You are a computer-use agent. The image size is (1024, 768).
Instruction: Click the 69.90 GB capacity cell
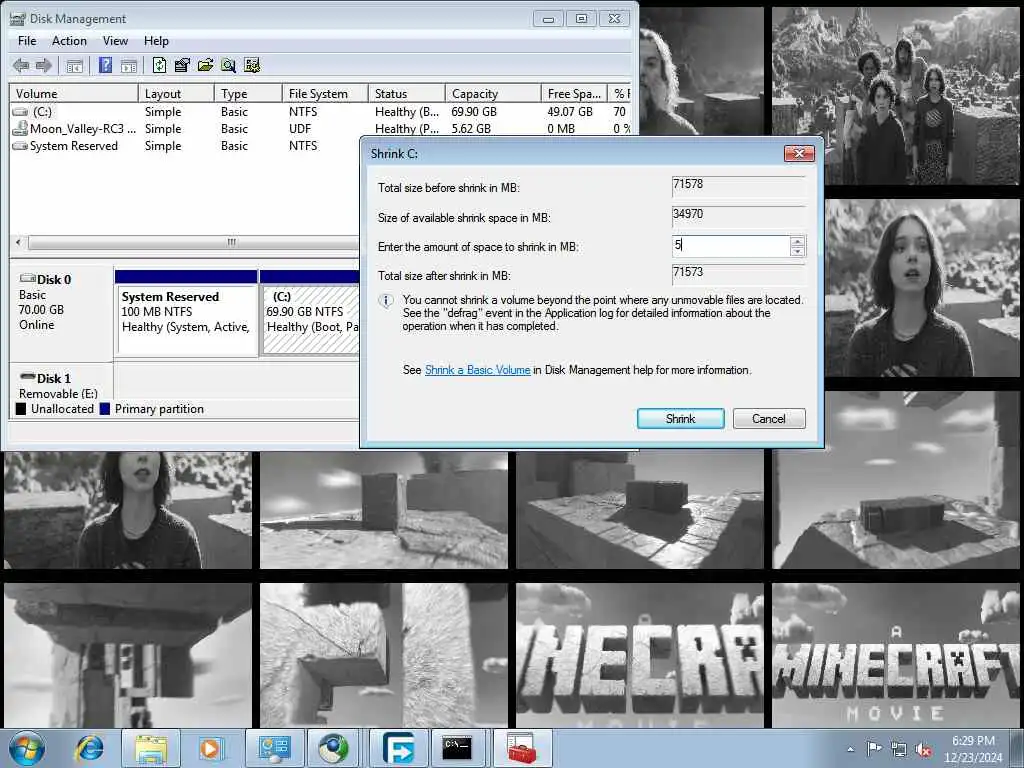[x=474, y=112]
